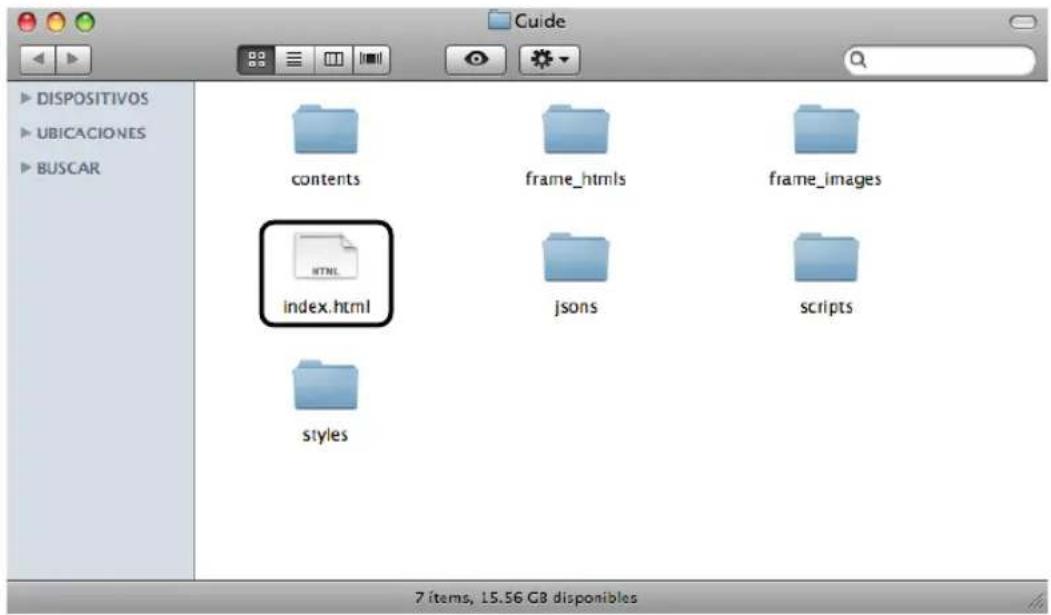Toggle toolbar with the pill button
The height and width of the screenshot is (615, 1051).
click(x=1022, y=22)
